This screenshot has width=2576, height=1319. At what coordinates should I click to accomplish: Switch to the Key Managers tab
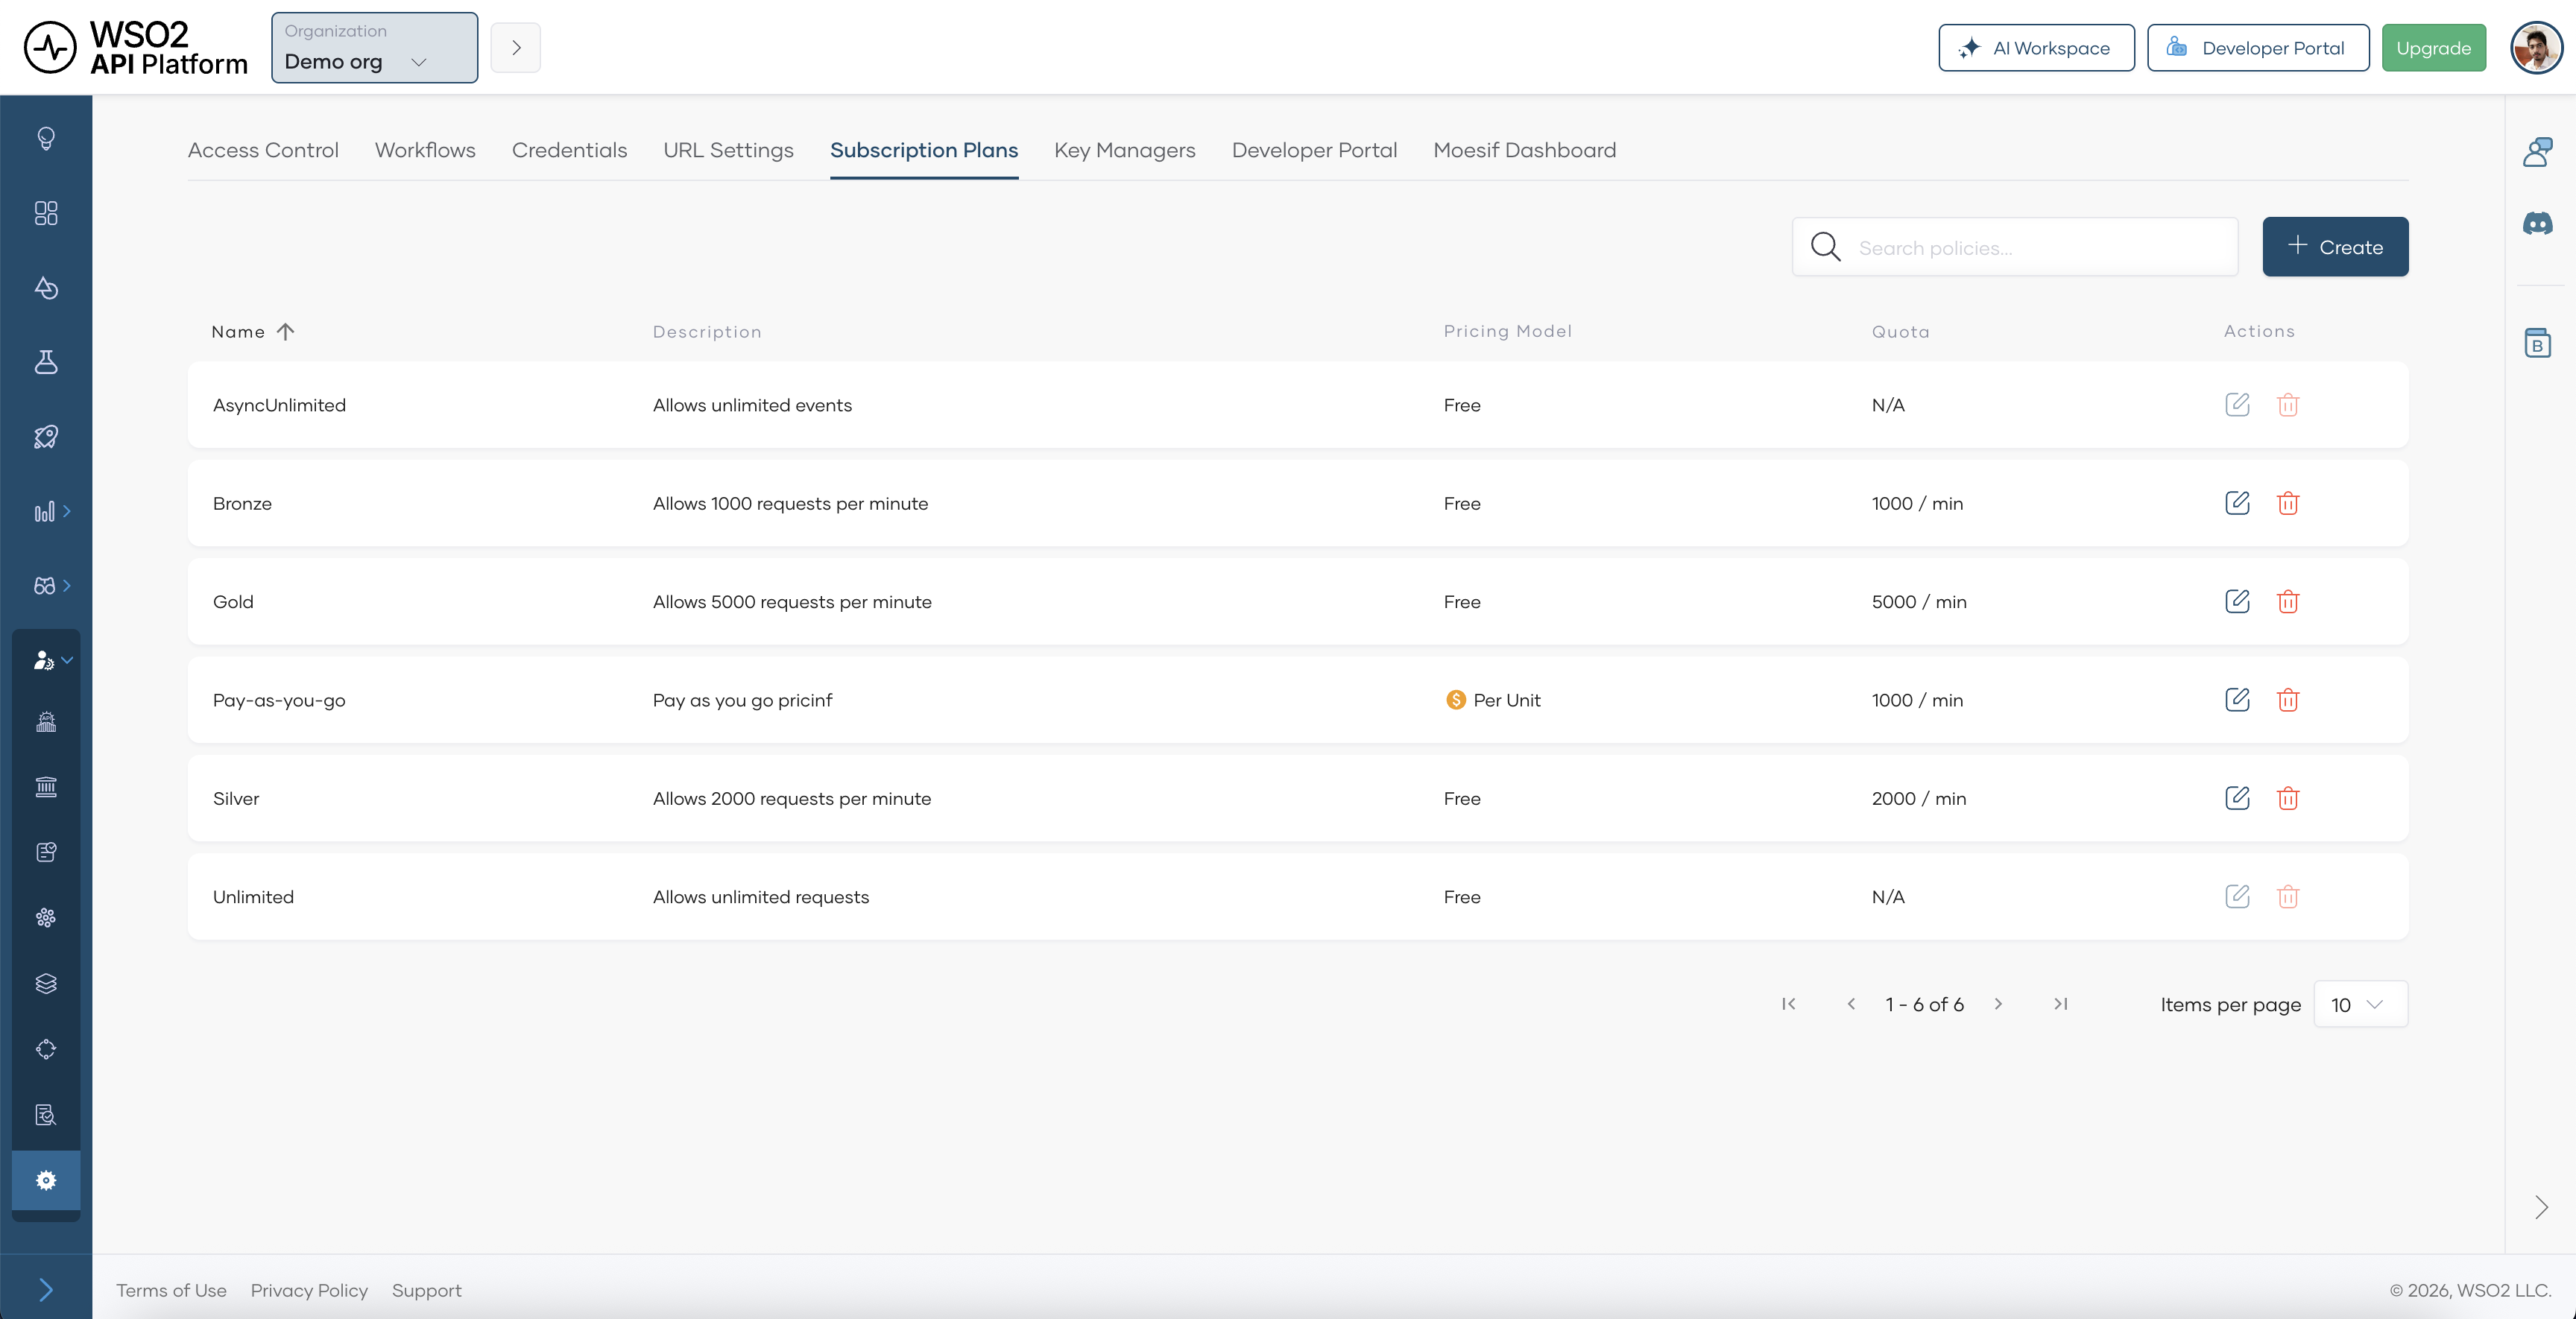click(1125, 150)
